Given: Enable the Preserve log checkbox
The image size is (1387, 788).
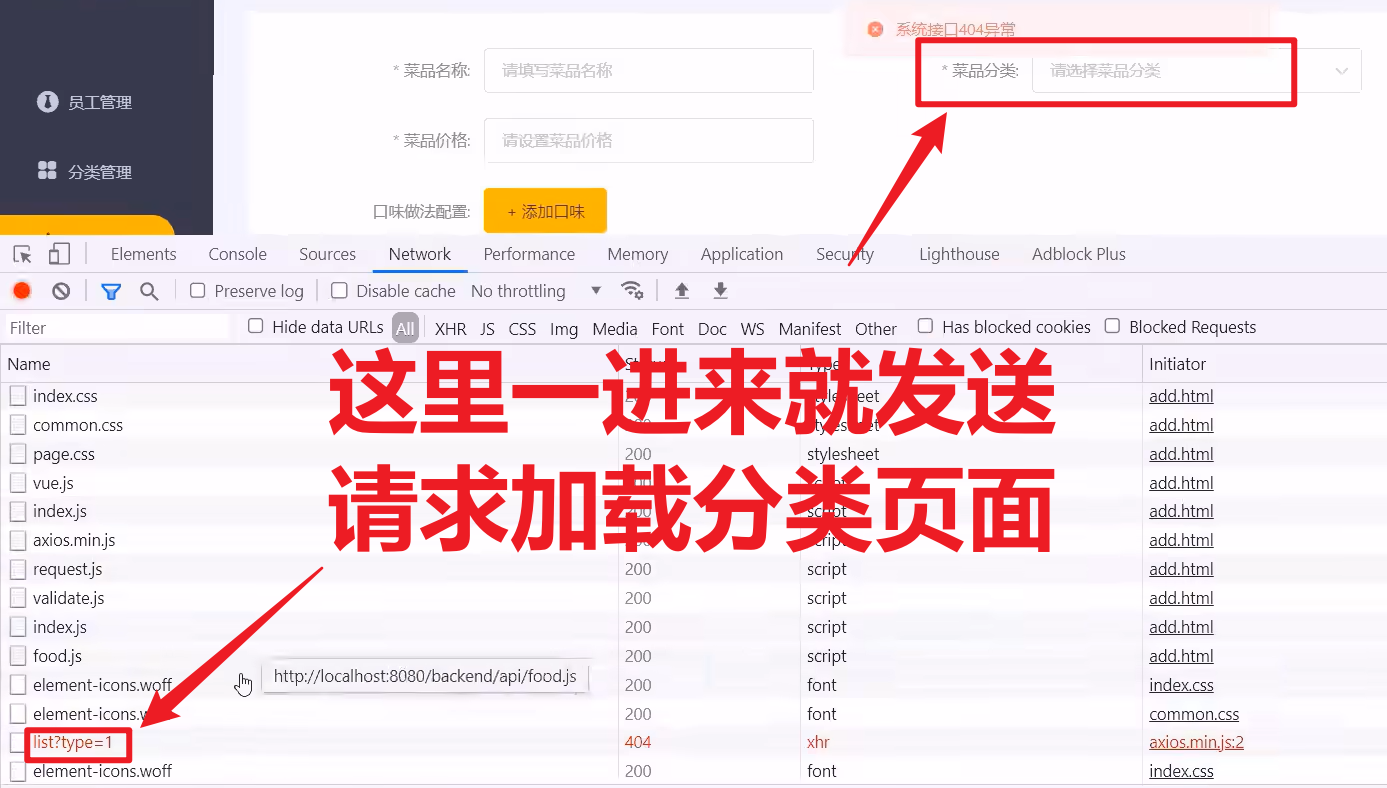Looking at the screenshot, I should point(198,291).
